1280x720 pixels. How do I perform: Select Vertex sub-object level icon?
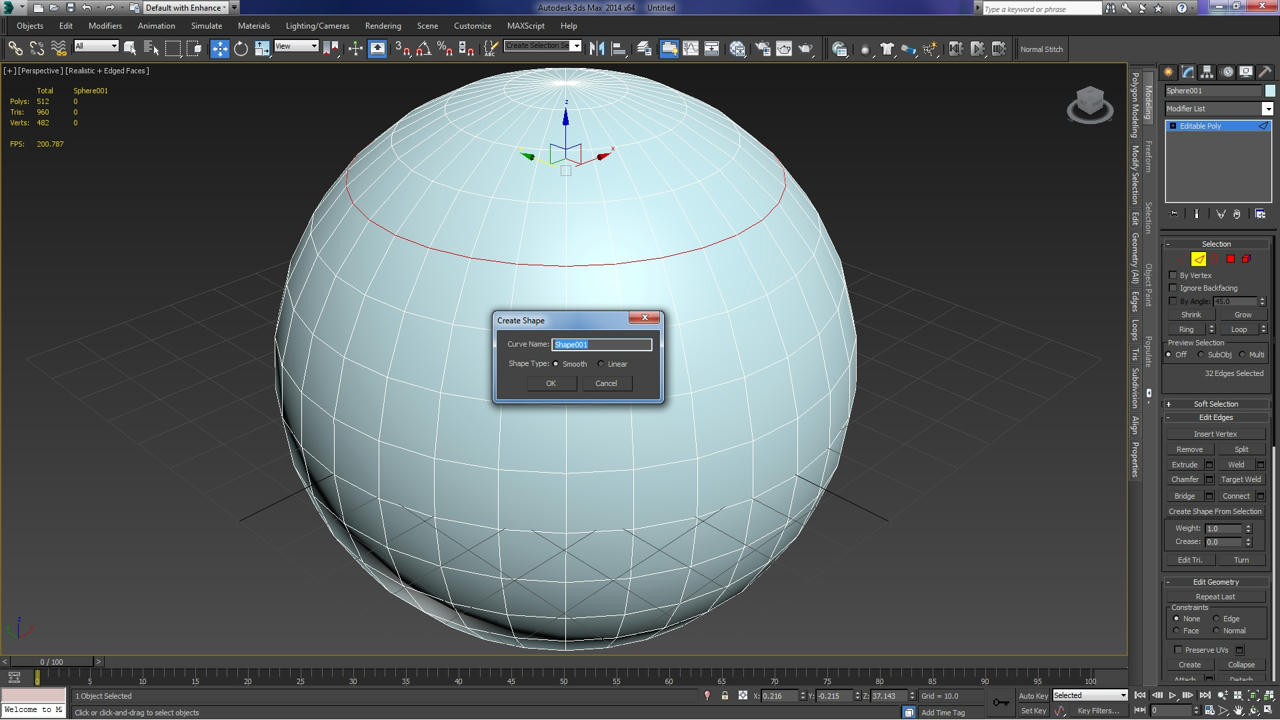tap(1183, 259)
